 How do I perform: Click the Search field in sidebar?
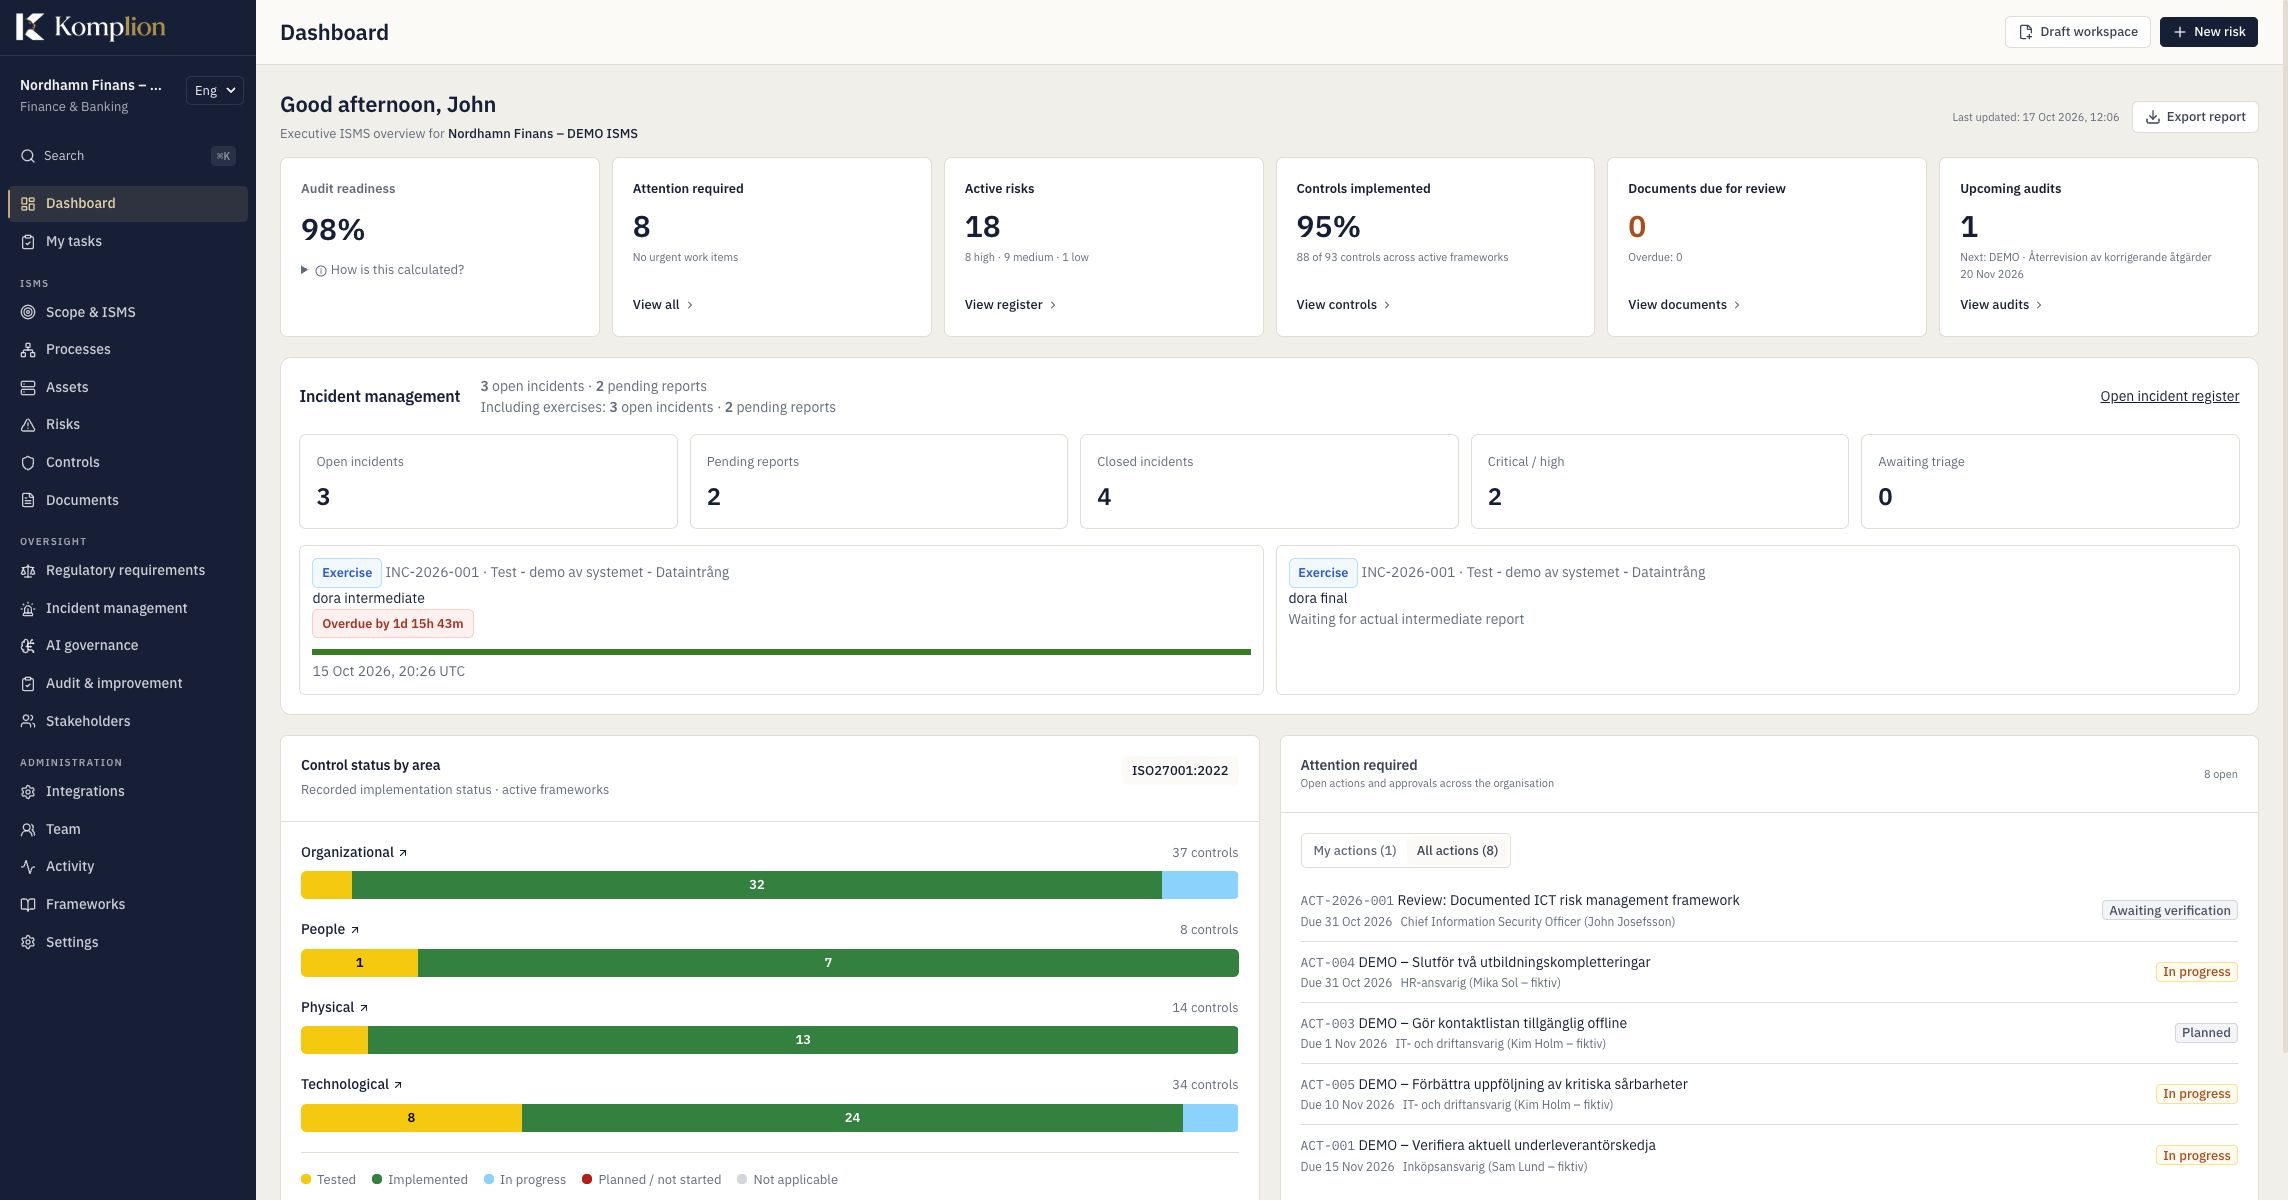click(128, 156)
